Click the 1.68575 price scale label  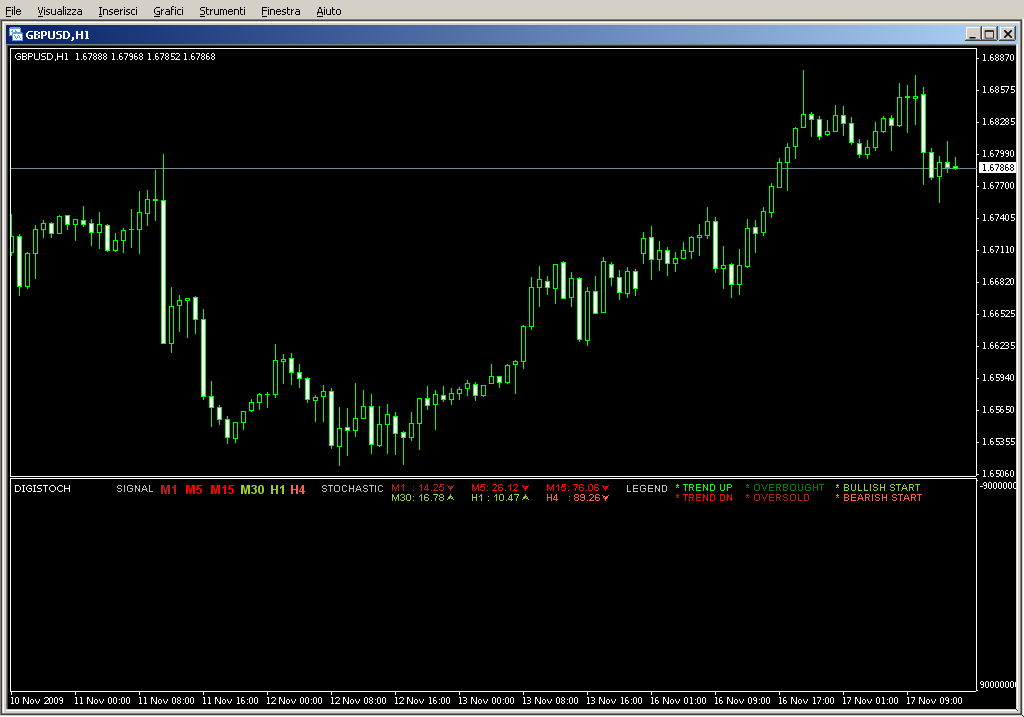tap(998, 89)
